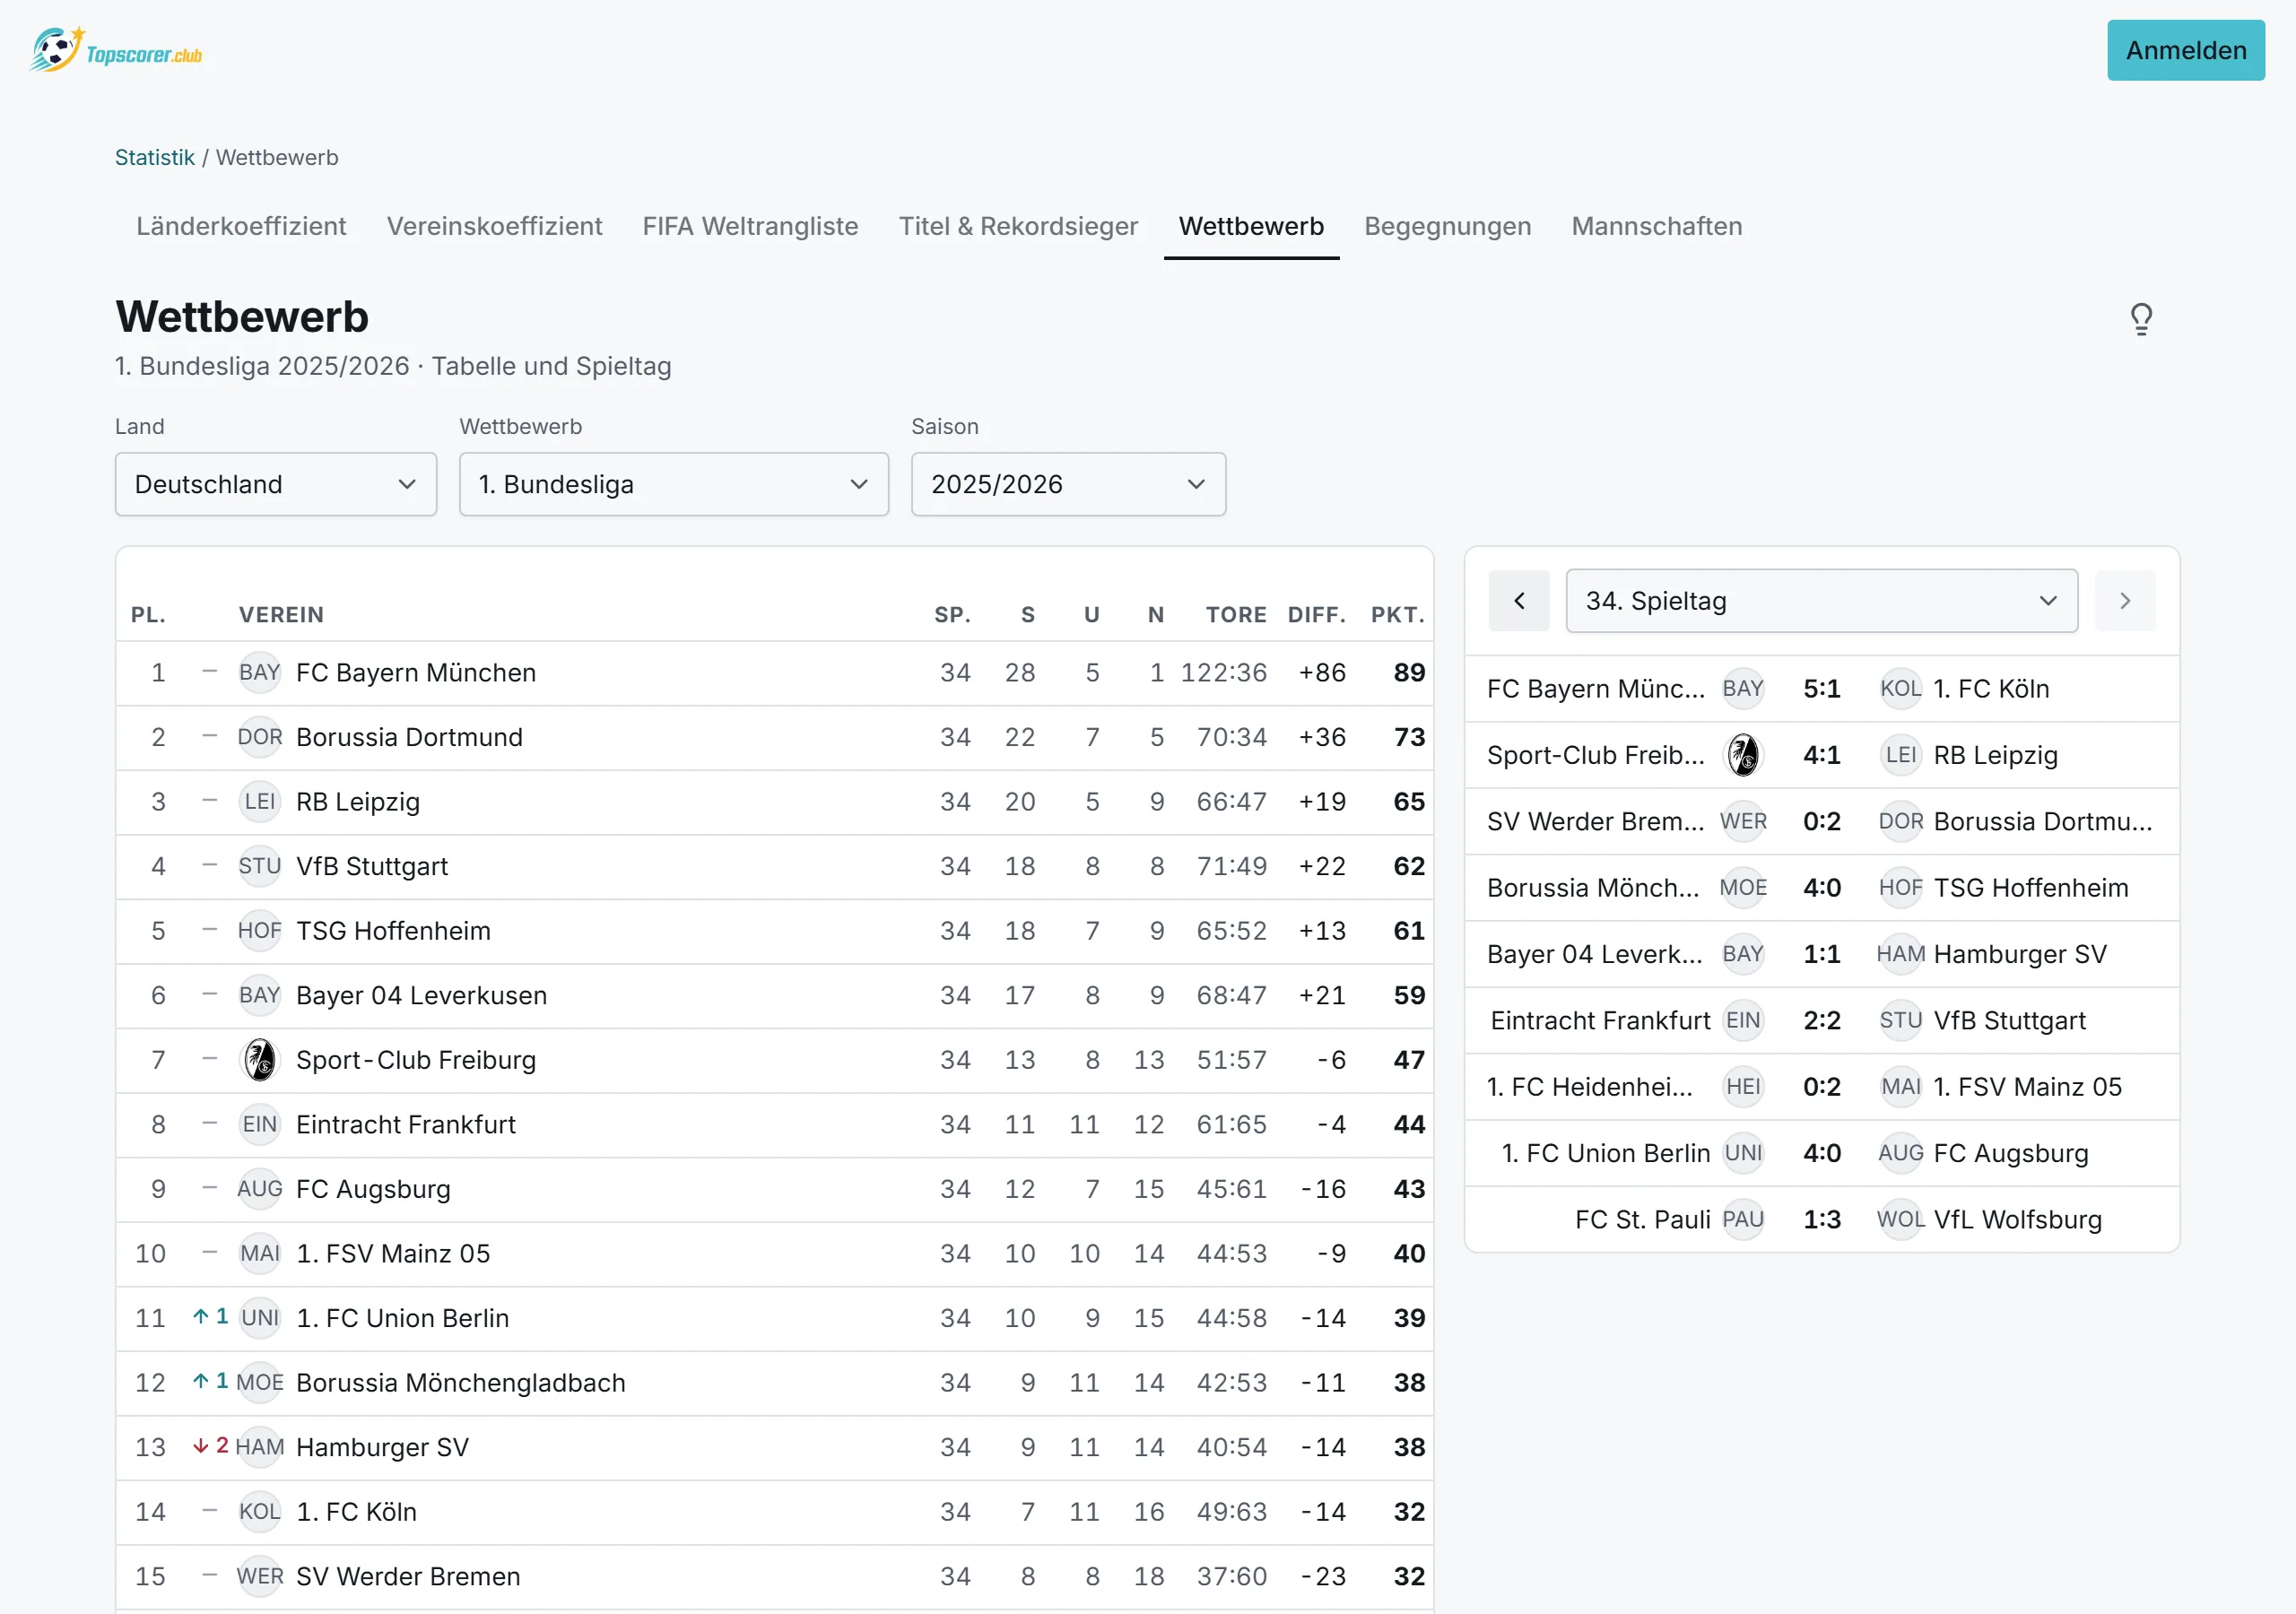Image resolution: width=2296 pixels, height=1614 pixels.
Task: Click the 89 points value for Bayern
Action: point(1409,673)
